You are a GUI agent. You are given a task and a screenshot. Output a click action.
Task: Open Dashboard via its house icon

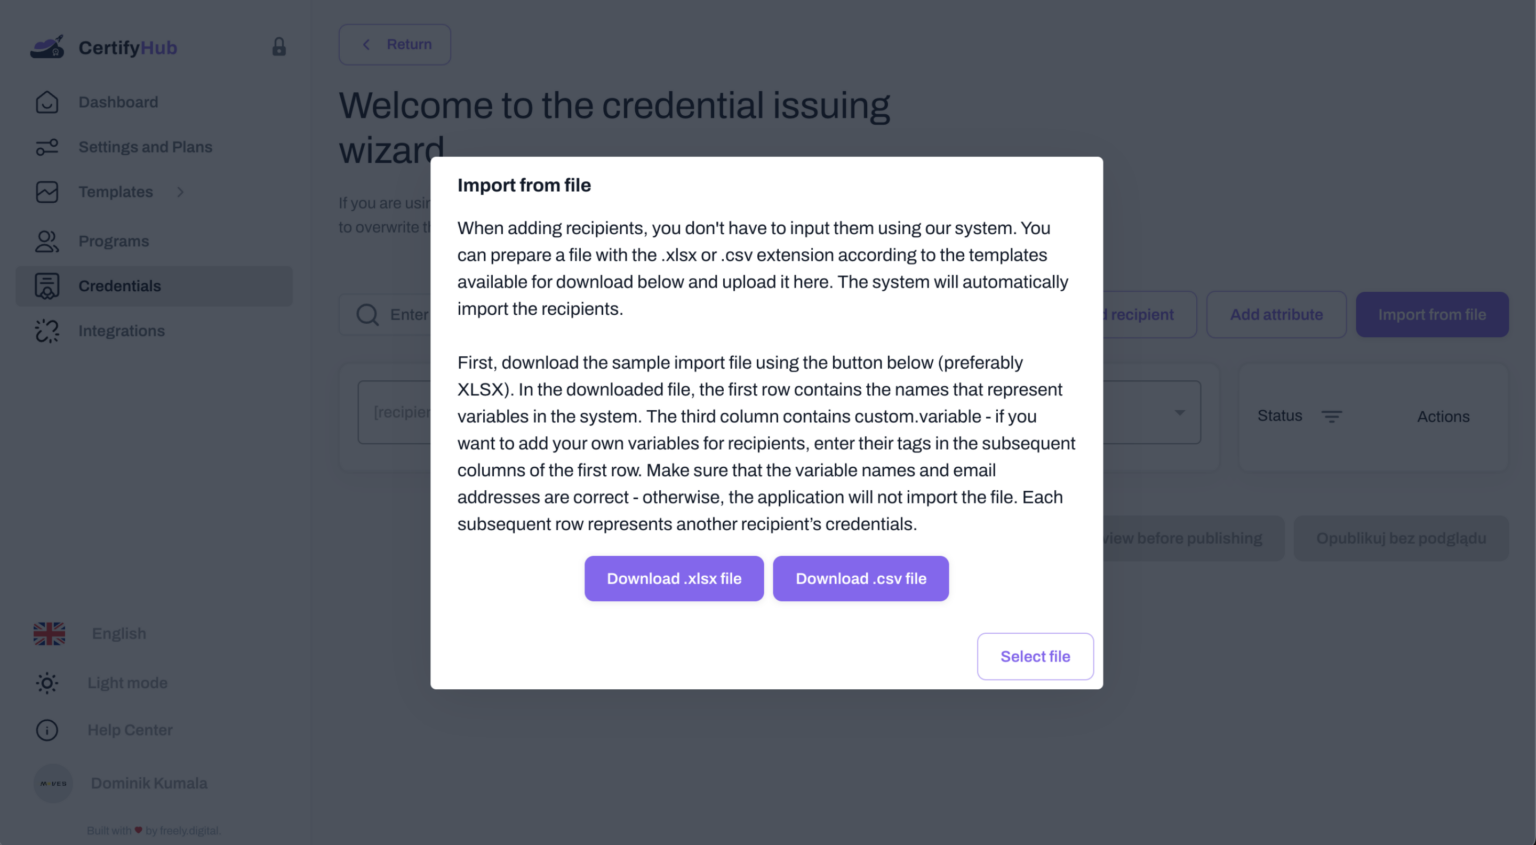click(47, 102)
